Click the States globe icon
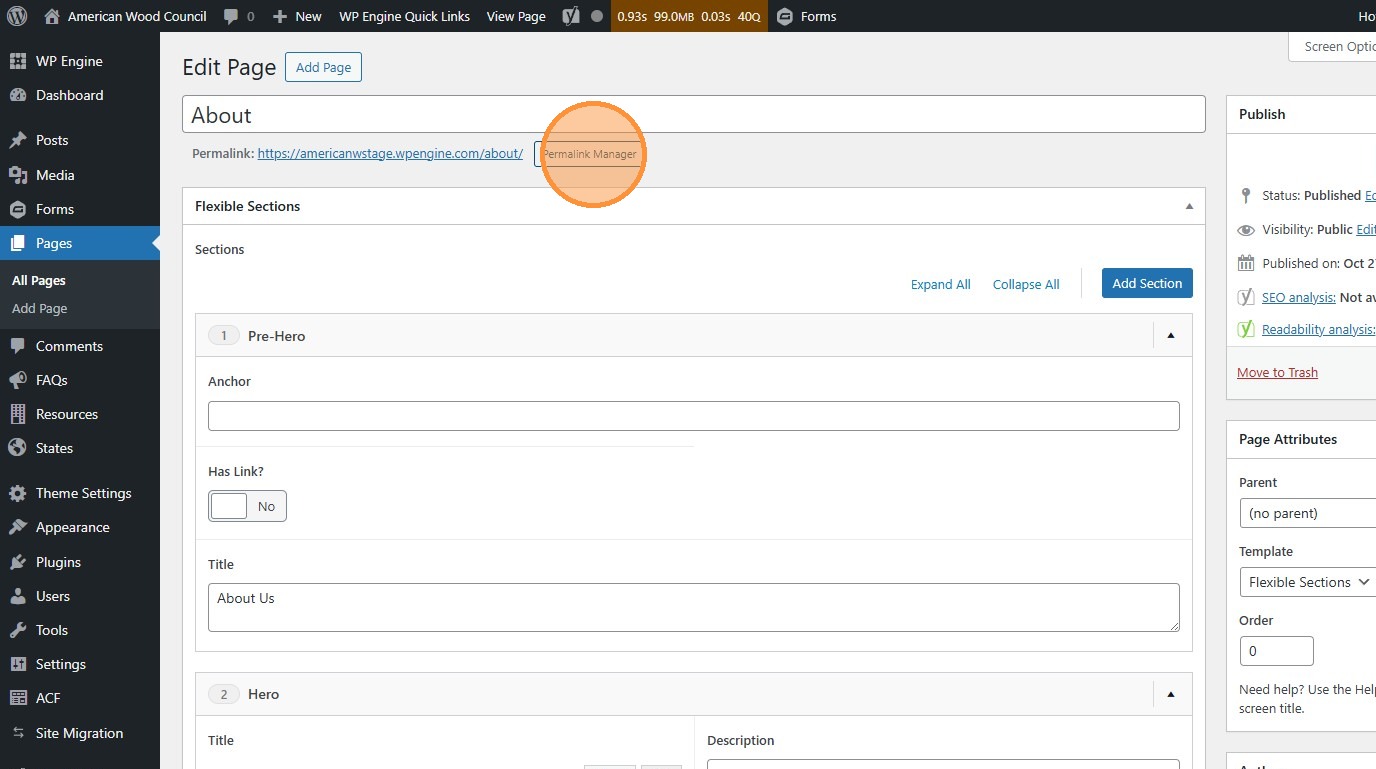Image resolution: width=1376 pixels, height=769 pixels. 17,448
